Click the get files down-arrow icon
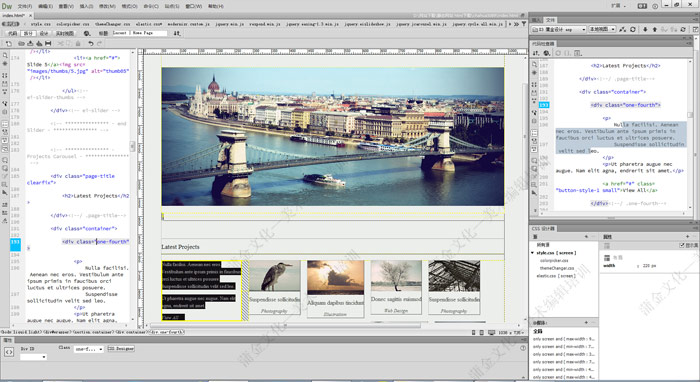The image size is (700, 382). tap(645, 29)
